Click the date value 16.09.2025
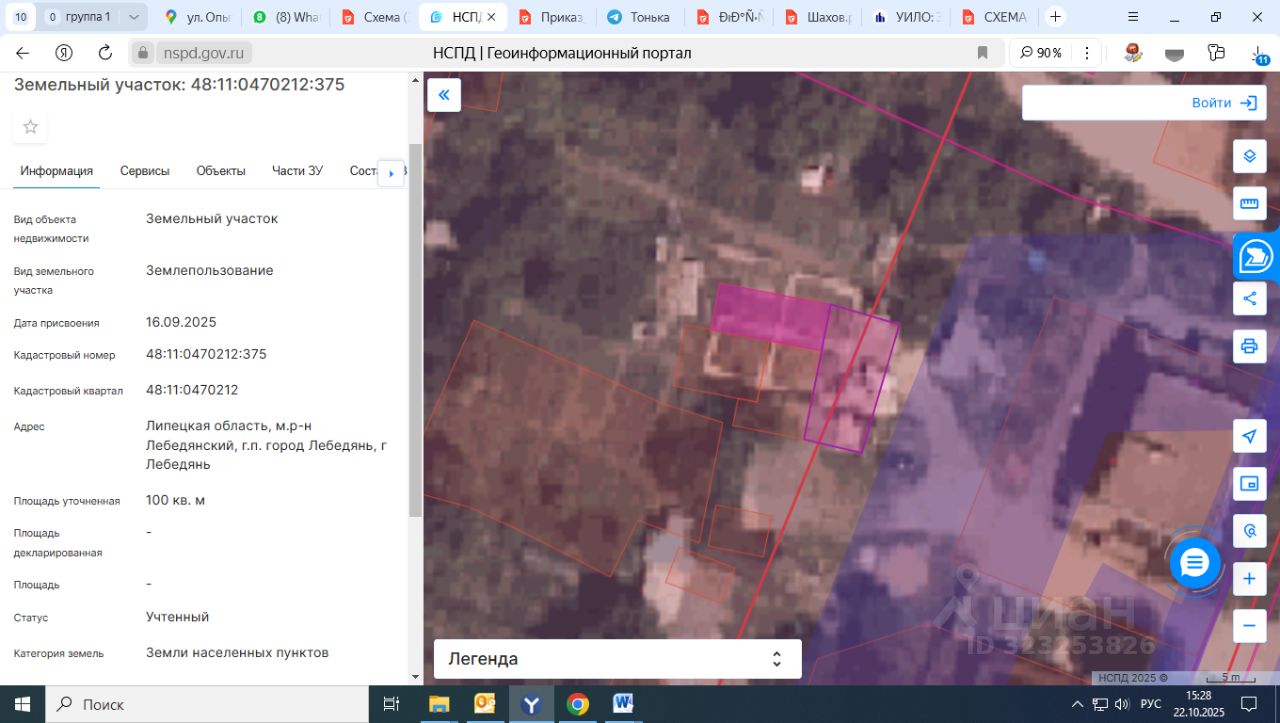The height and width of the screenshot is (723, 1280). click(181, 322)
